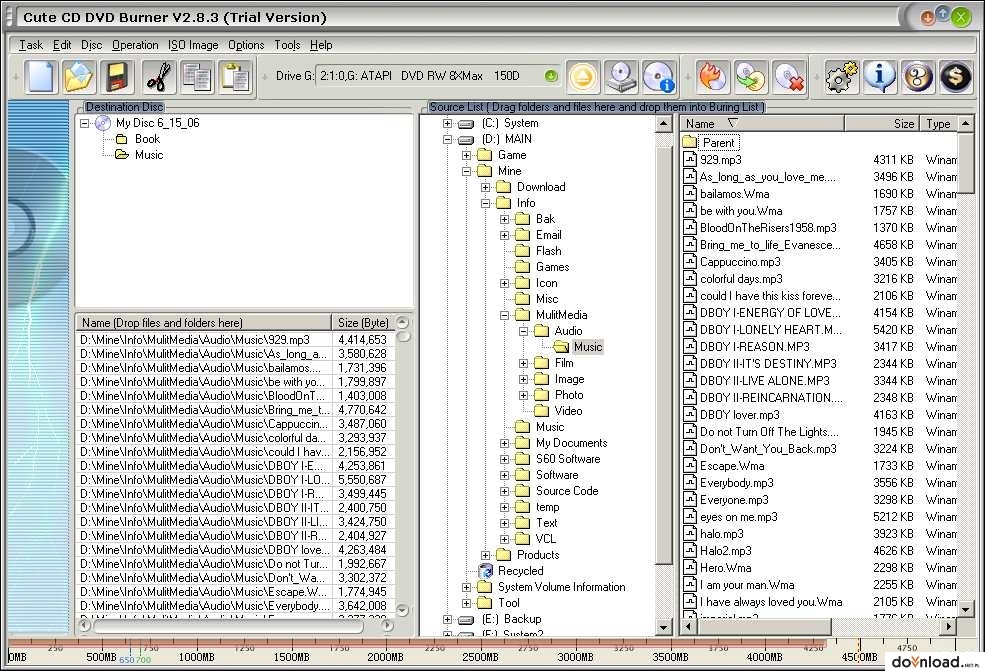Click the Recycled bin icon in tree
Viewport: 985px width, 671px height.
tap(486, 570)
